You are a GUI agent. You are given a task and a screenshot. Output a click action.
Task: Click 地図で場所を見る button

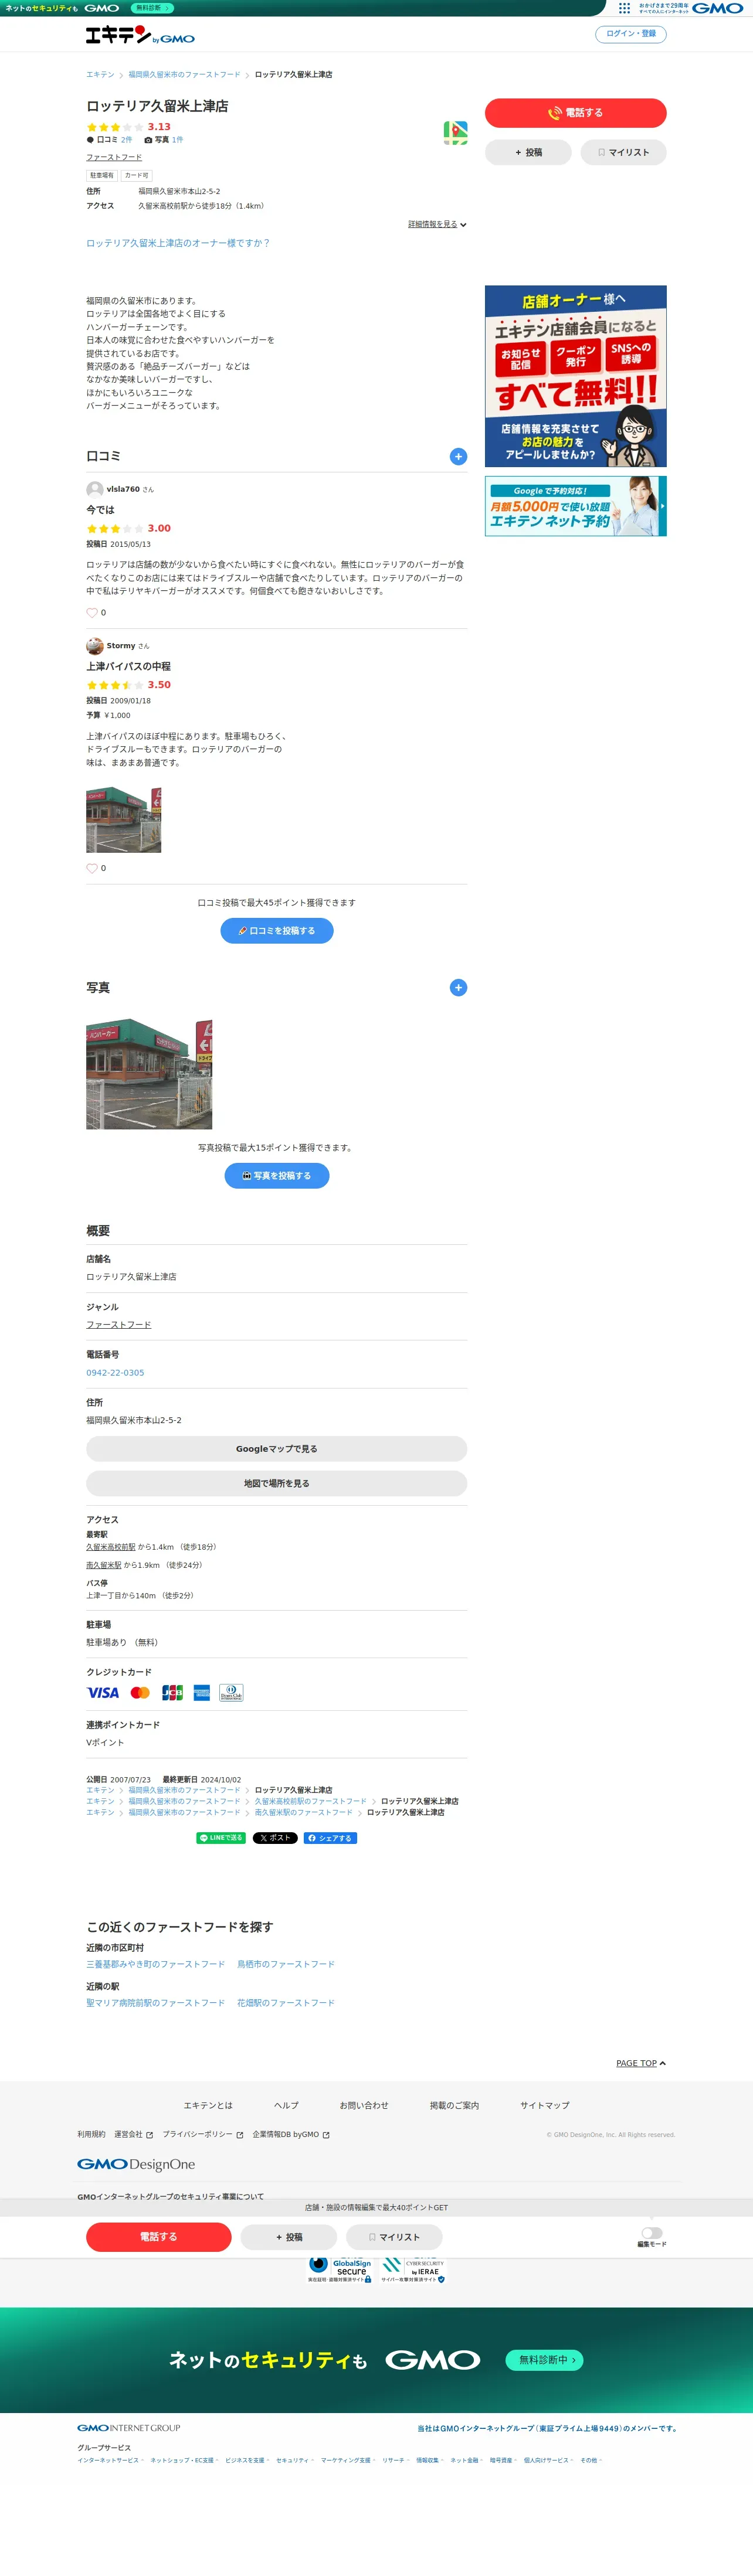pos(276,1483)
